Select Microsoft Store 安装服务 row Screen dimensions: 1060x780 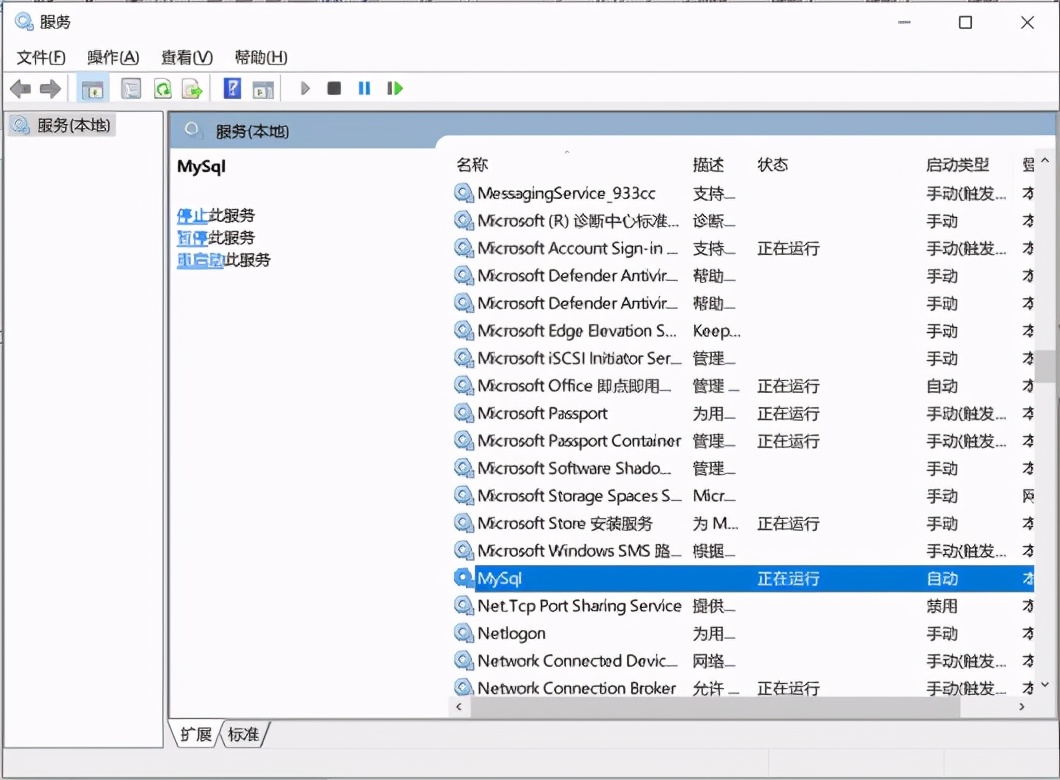(743, 523)
